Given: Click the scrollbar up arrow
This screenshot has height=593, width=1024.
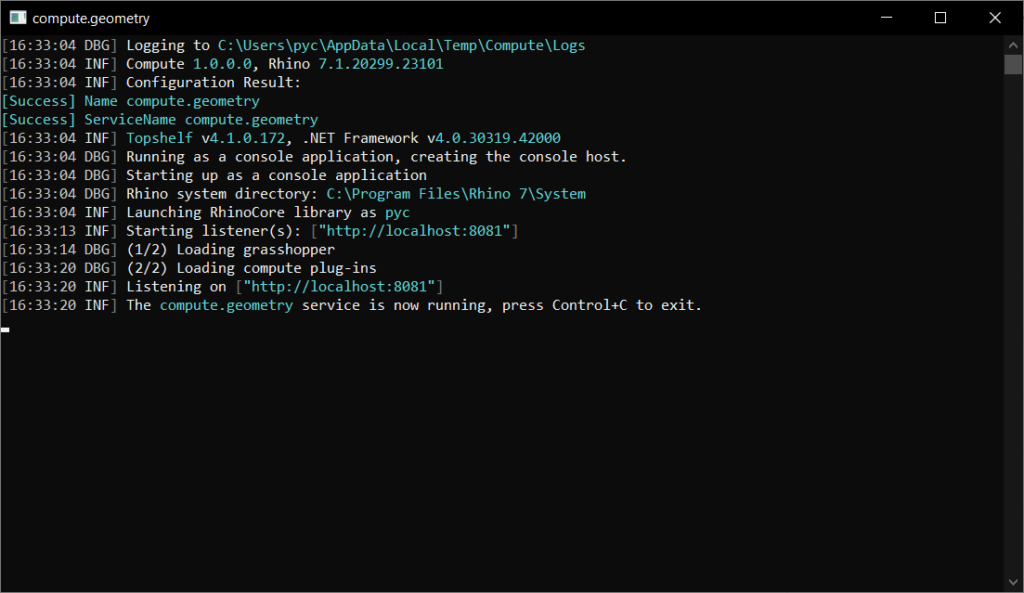Looking at the screenshot, I should 1012,44.
